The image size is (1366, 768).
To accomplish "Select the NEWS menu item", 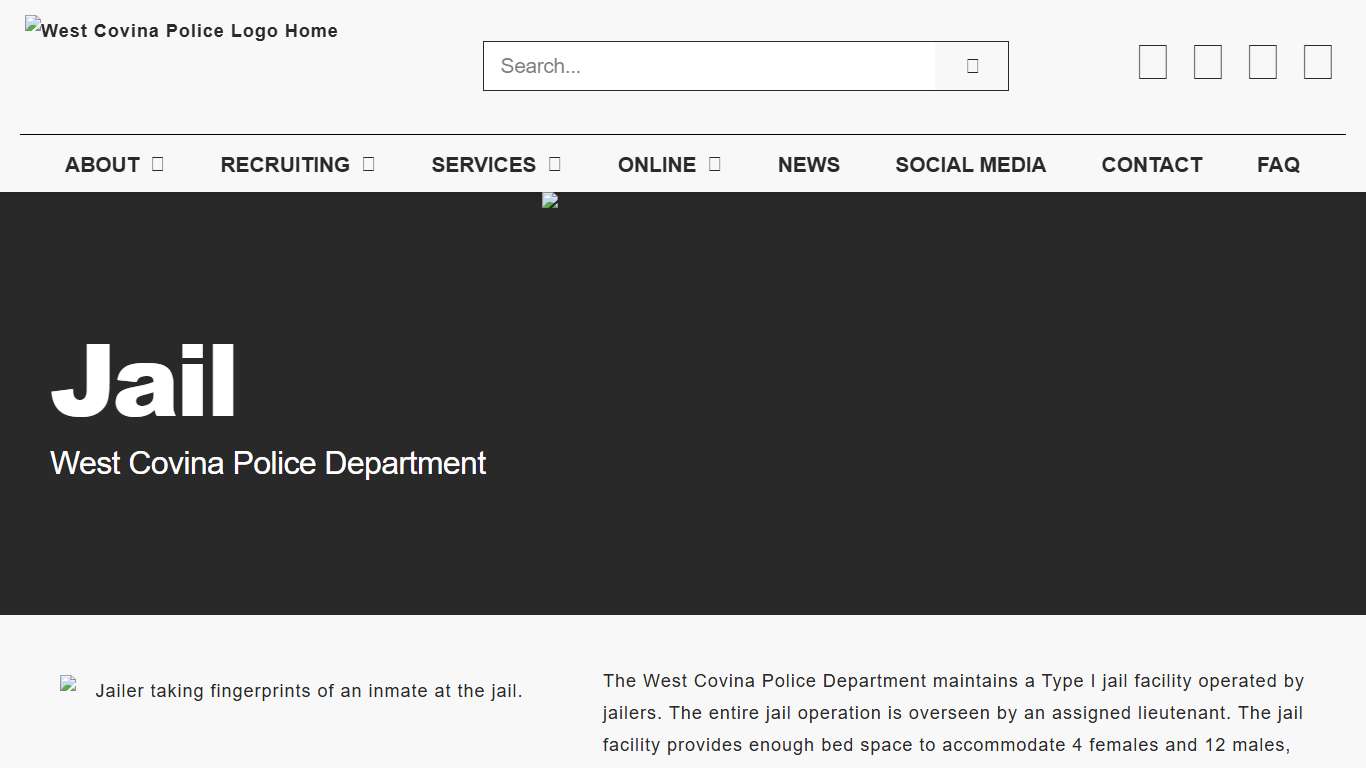I will pyautogui.click(x=808, y=164).
